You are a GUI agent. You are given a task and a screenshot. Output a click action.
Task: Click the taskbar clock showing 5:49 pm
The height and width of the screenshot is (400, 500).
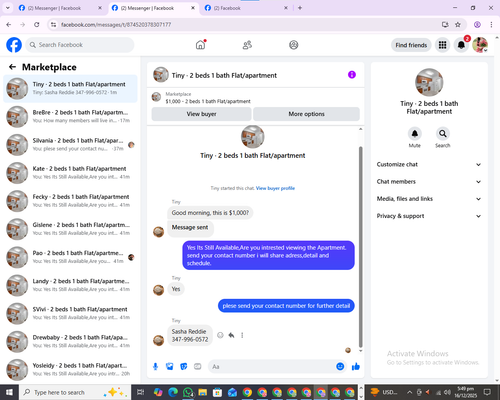coord(466,392)
